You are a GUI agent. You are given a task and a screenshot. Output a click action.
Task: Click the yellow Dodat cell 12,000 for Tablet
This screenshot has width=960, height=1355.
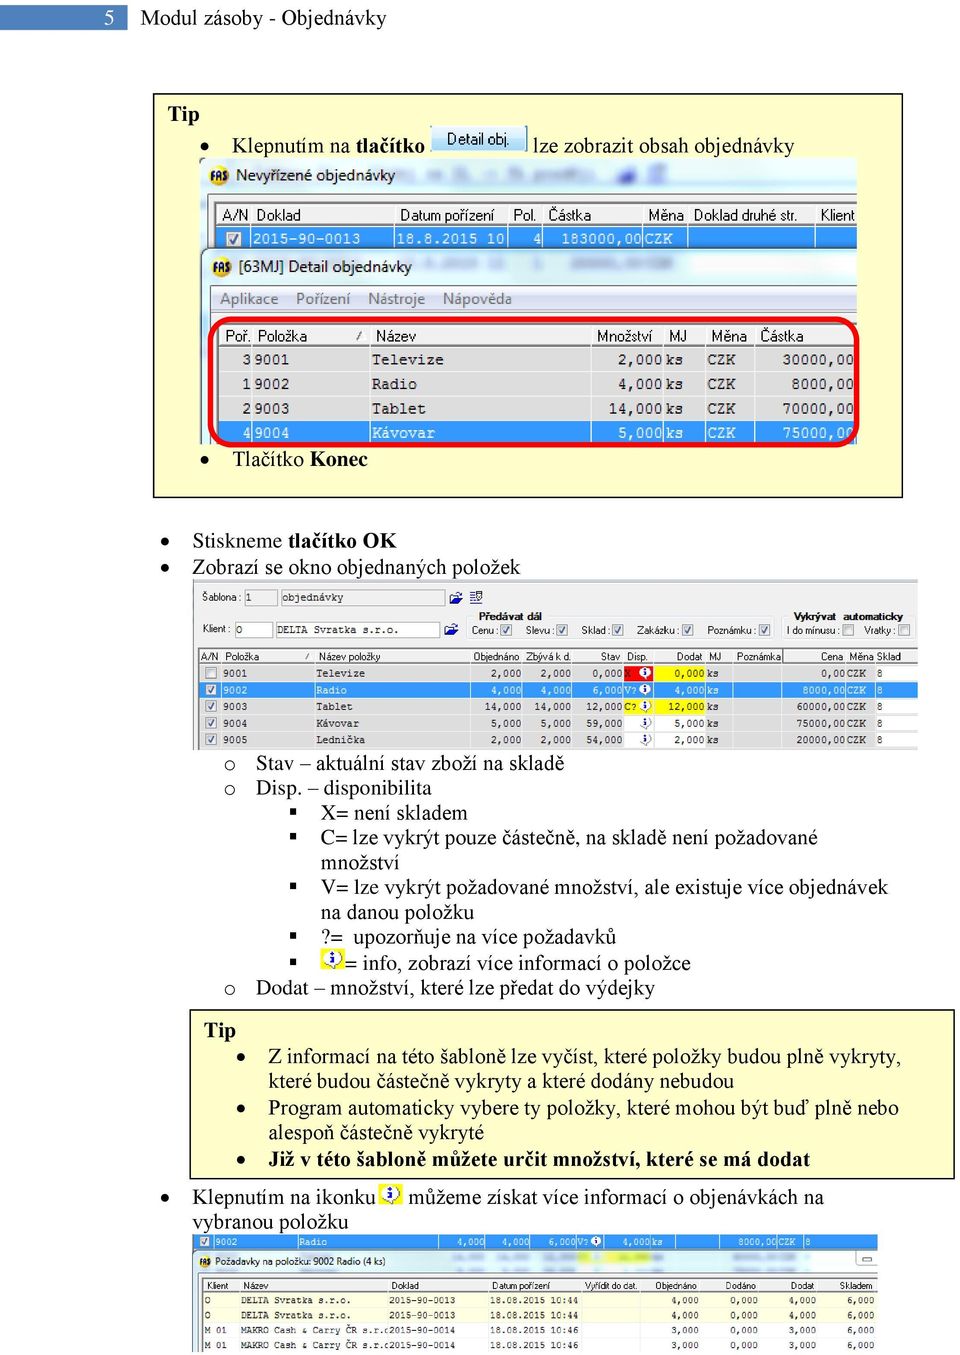click(680, 707)
